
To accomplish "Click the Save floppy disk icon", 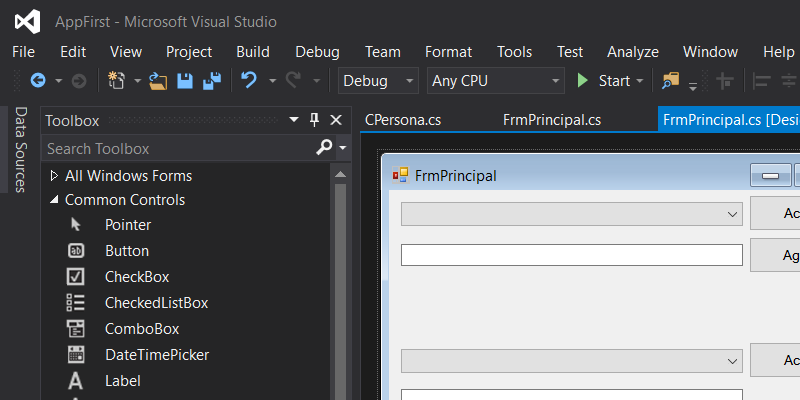I will tap(185, 81).
